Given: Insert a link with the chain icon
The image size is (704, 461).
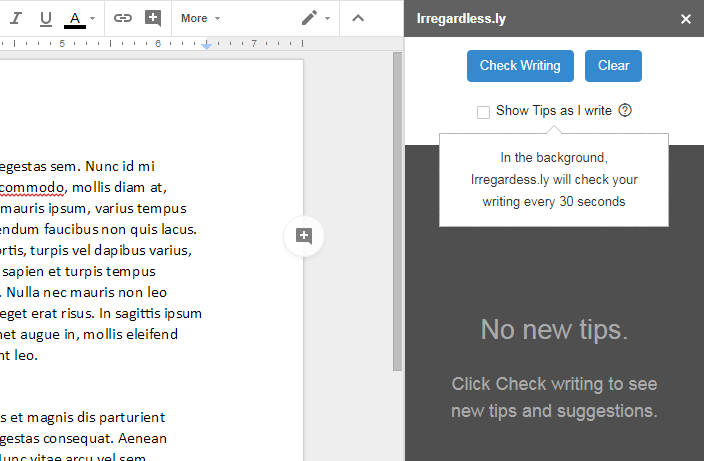Looking at the screenshot, I should click(123, 18).
